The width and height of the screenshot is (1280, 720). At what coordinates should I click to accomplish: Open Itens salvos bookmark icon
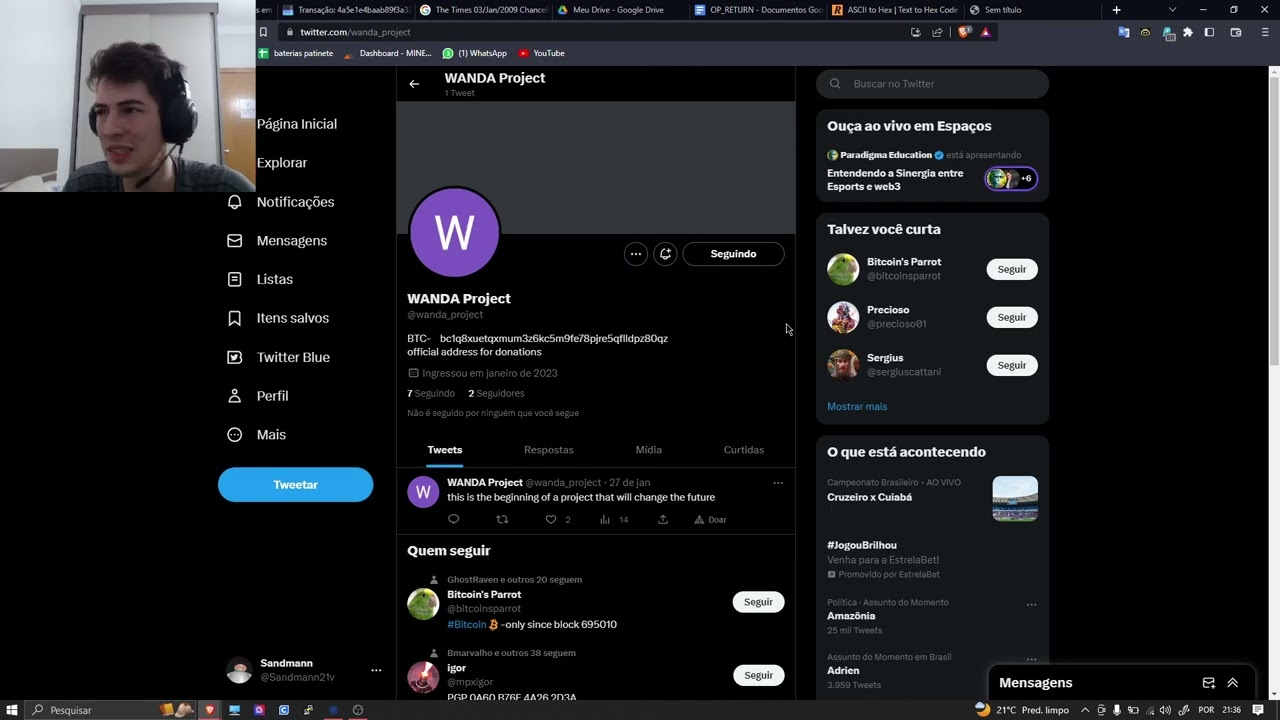pyautogui.click(x=235, y=318)
